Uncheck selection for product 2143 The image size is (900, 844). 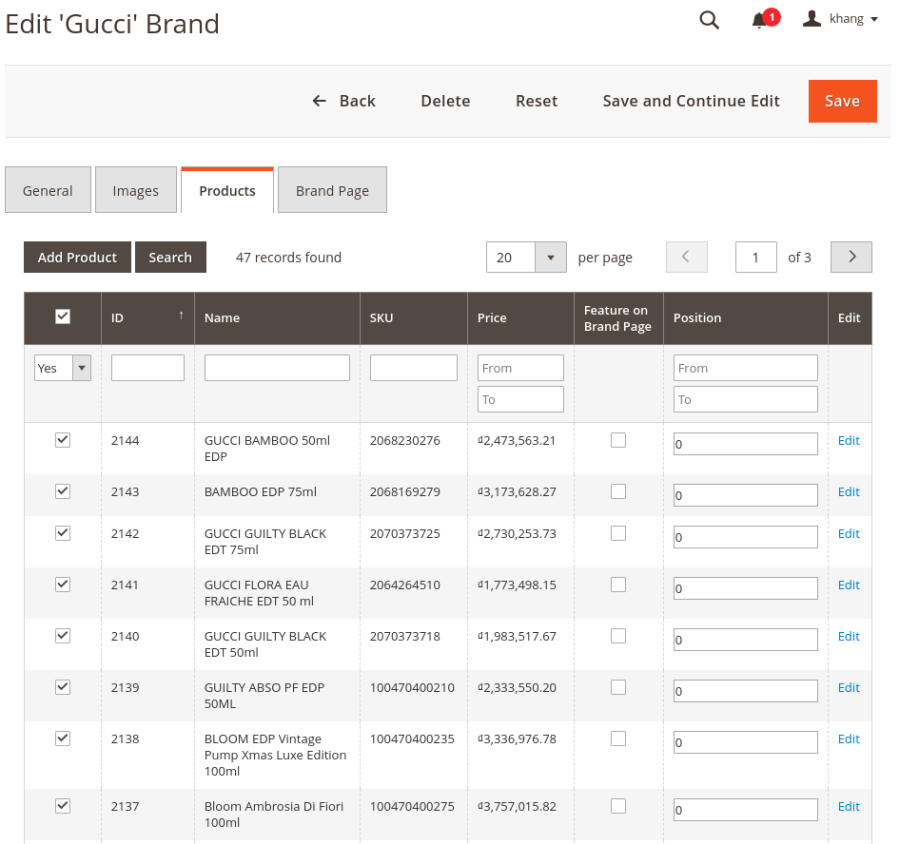click(63, 491)
